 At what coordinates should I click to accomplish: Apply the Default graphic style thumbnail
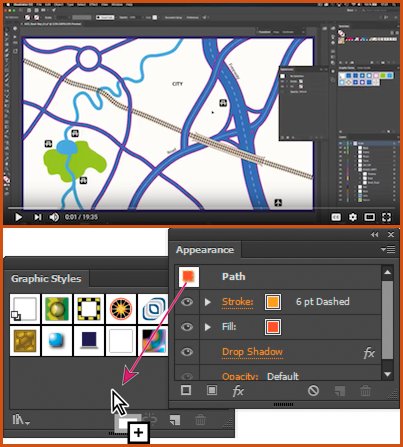click(25, 309)
